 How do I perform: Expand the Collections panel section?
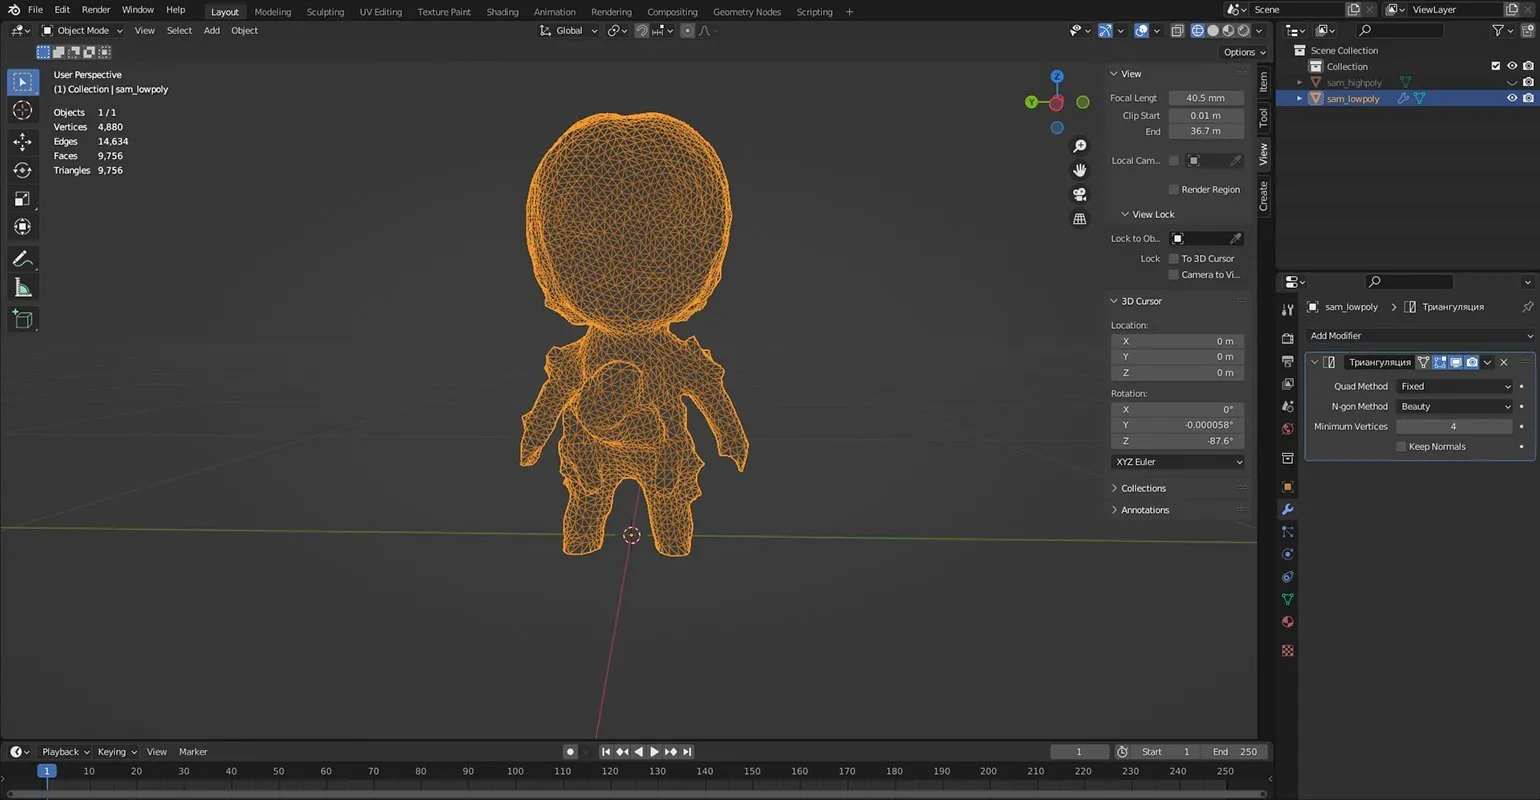click(x=1143, y=488)
